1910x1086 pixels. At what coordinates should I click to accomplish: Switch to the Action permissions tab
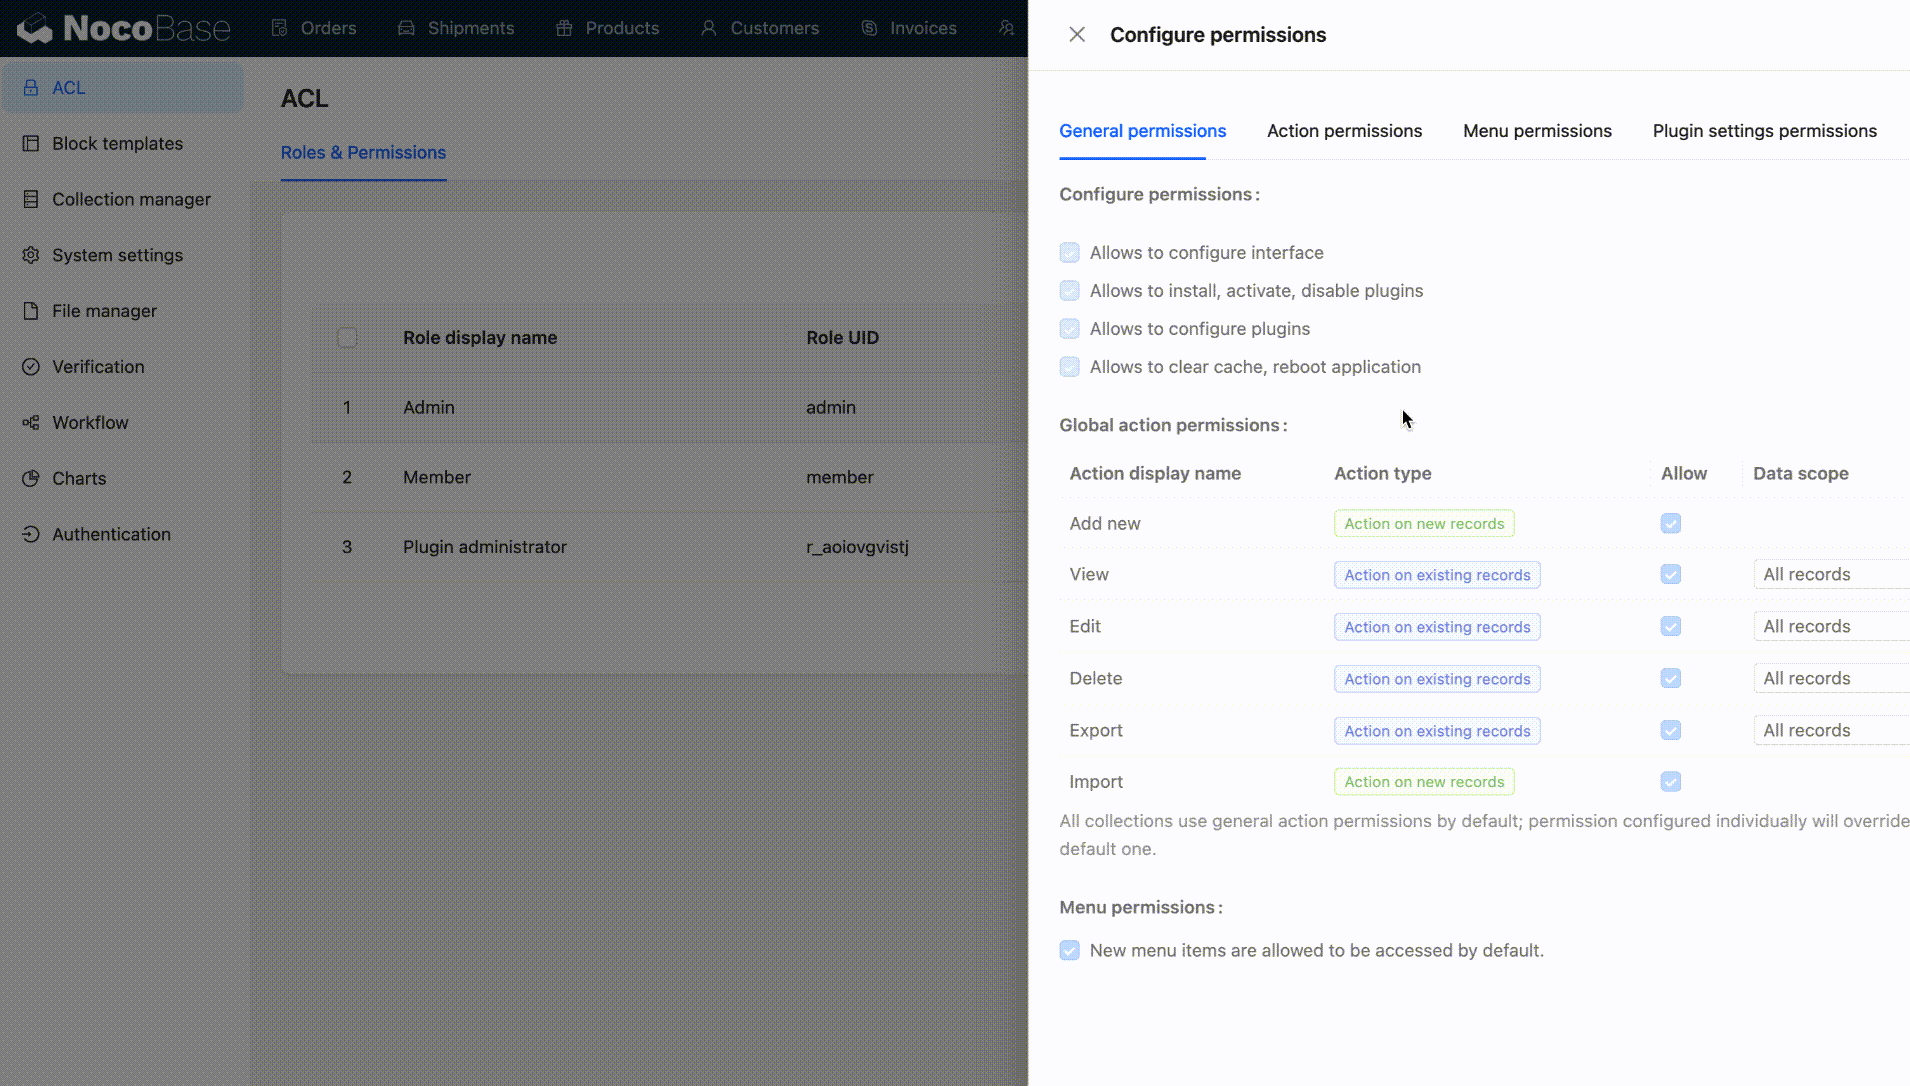(x=1344, y=131)
